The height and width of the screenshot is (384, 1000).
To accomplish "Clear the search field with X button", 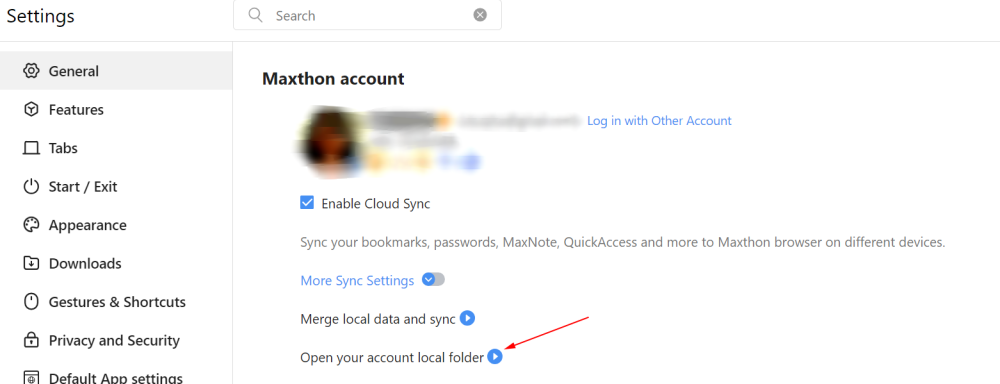I will point(480,15).
